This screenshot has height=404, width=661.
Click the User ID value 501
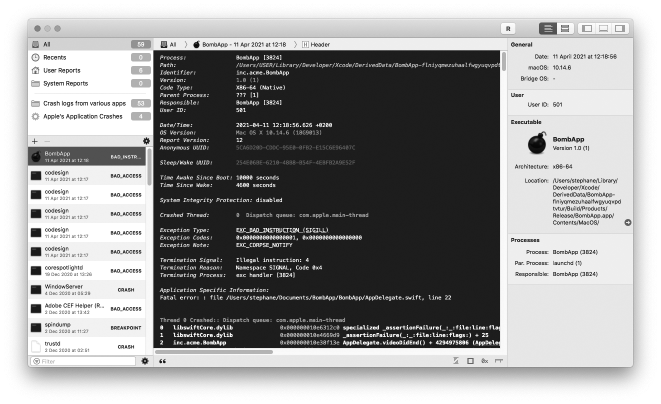pos(558,105)
